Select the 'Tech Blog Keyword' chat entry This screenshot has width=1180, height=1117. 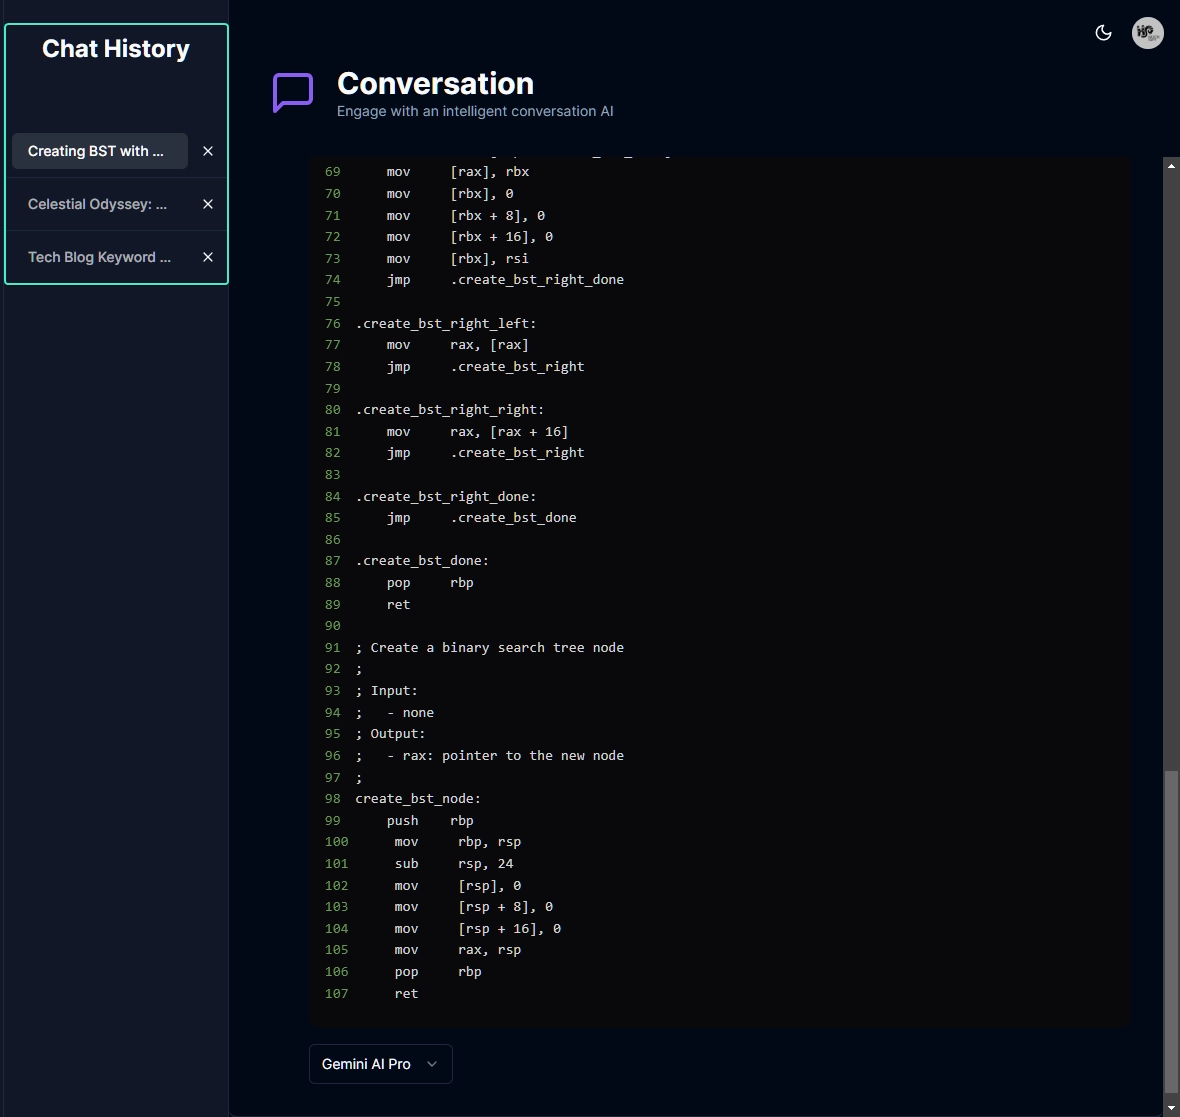(99, 257)
